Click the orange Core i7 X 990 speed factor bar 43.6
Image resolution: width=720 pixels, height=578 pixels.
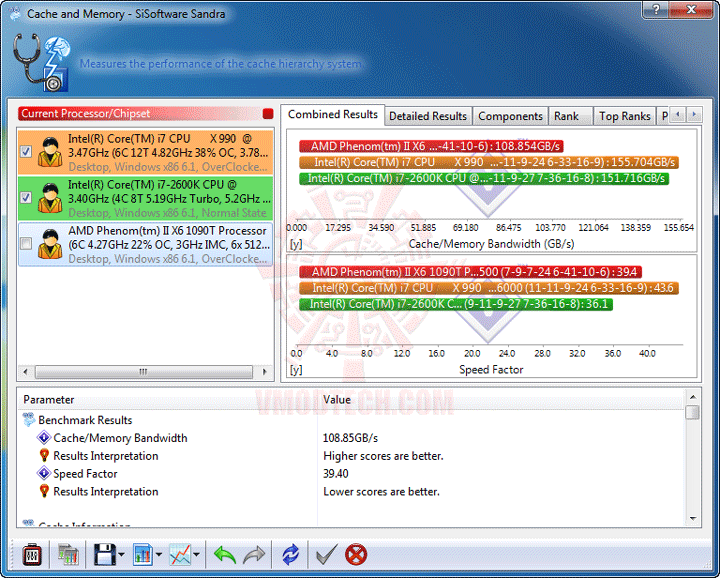pos(489,288)
